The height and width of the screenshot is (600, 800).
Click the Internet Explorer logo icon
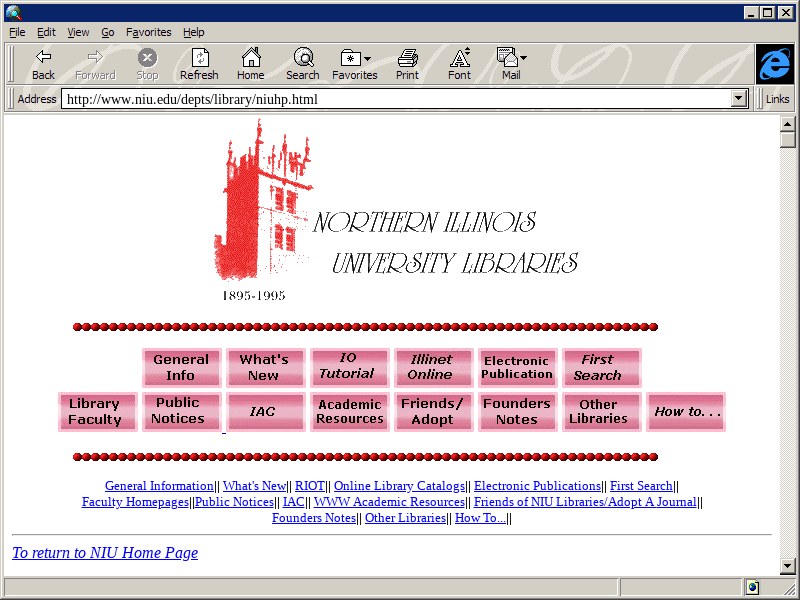(774, 64)
